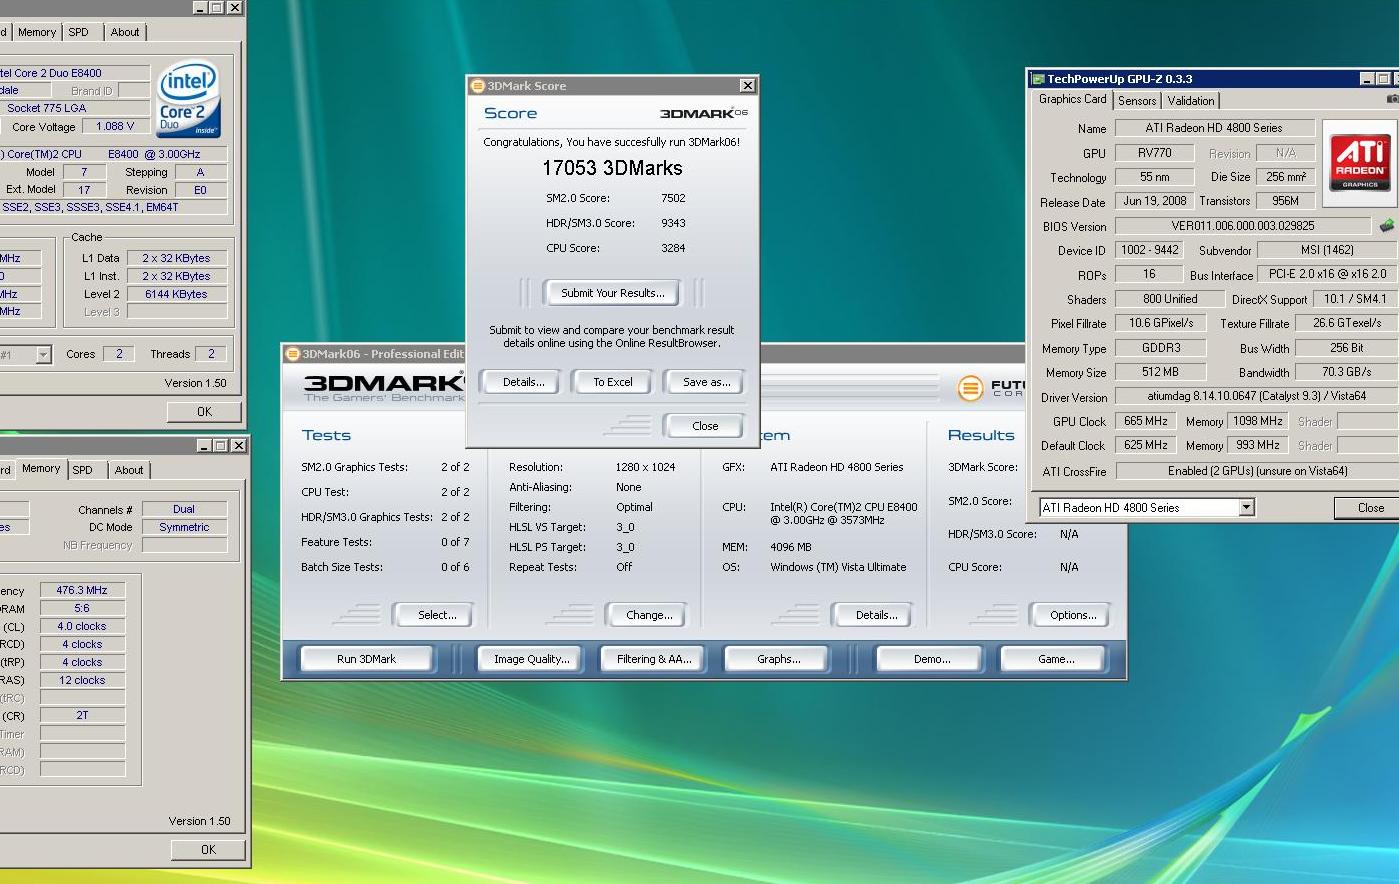Open the Image Quality tool
1399x884 pixels.
click(531, 659)
